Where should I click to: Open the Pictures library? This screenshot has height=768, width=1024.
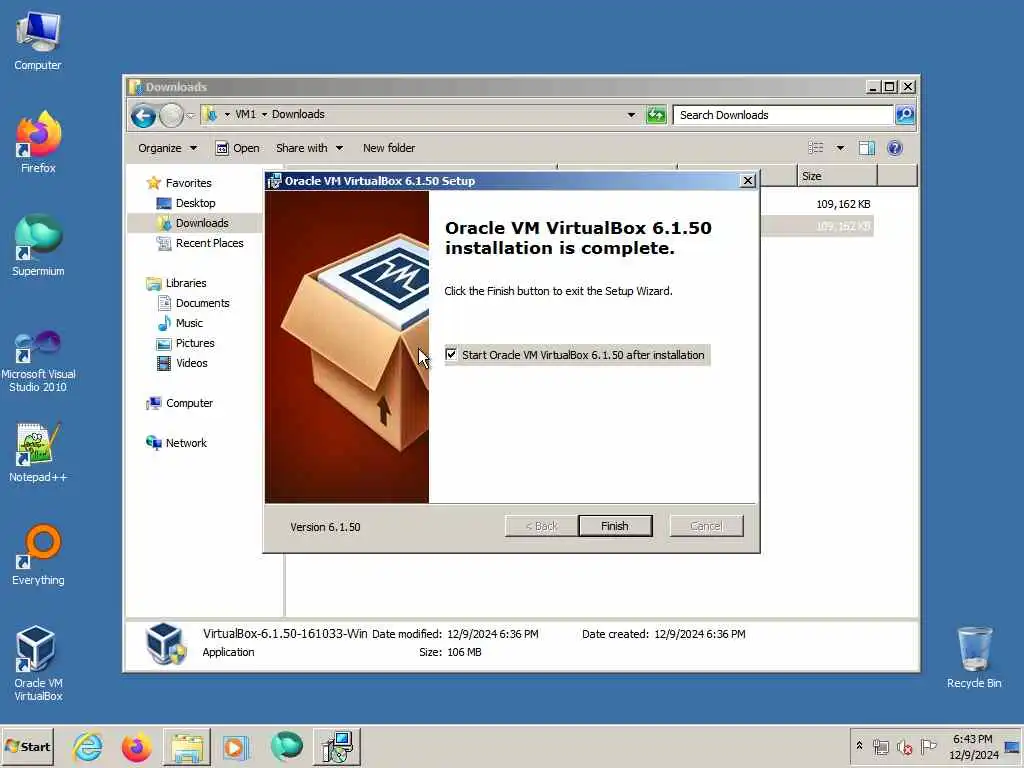(x=195, y=343)
